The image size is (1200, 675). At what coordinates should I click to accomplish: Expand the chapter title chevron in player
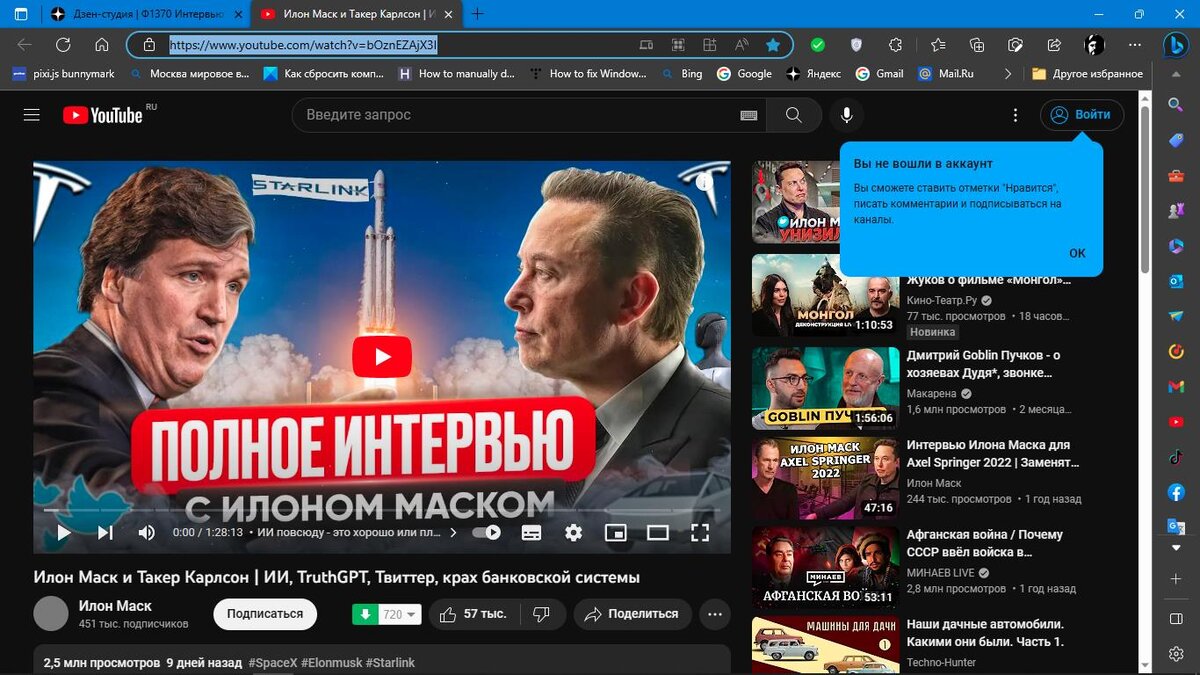(x=453, y=533)
